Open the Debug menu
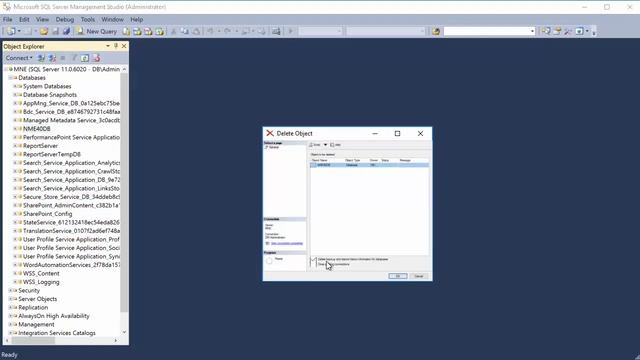 click(x=65, y=20)
